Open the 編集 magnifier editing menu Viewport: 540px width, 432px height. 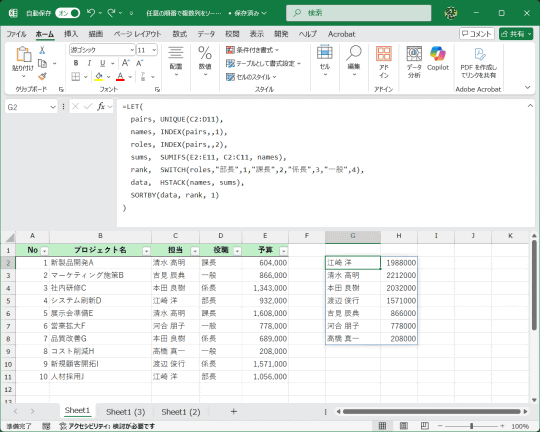click(x=354, y=60)
